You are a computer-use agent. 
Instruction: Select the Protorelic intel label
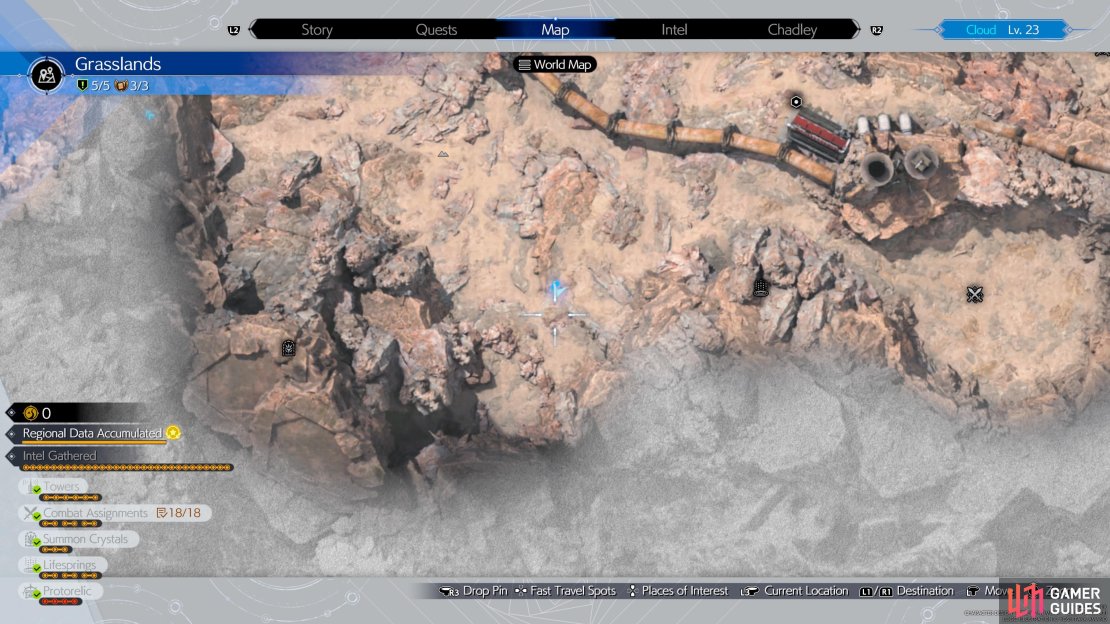pos(67,591)
